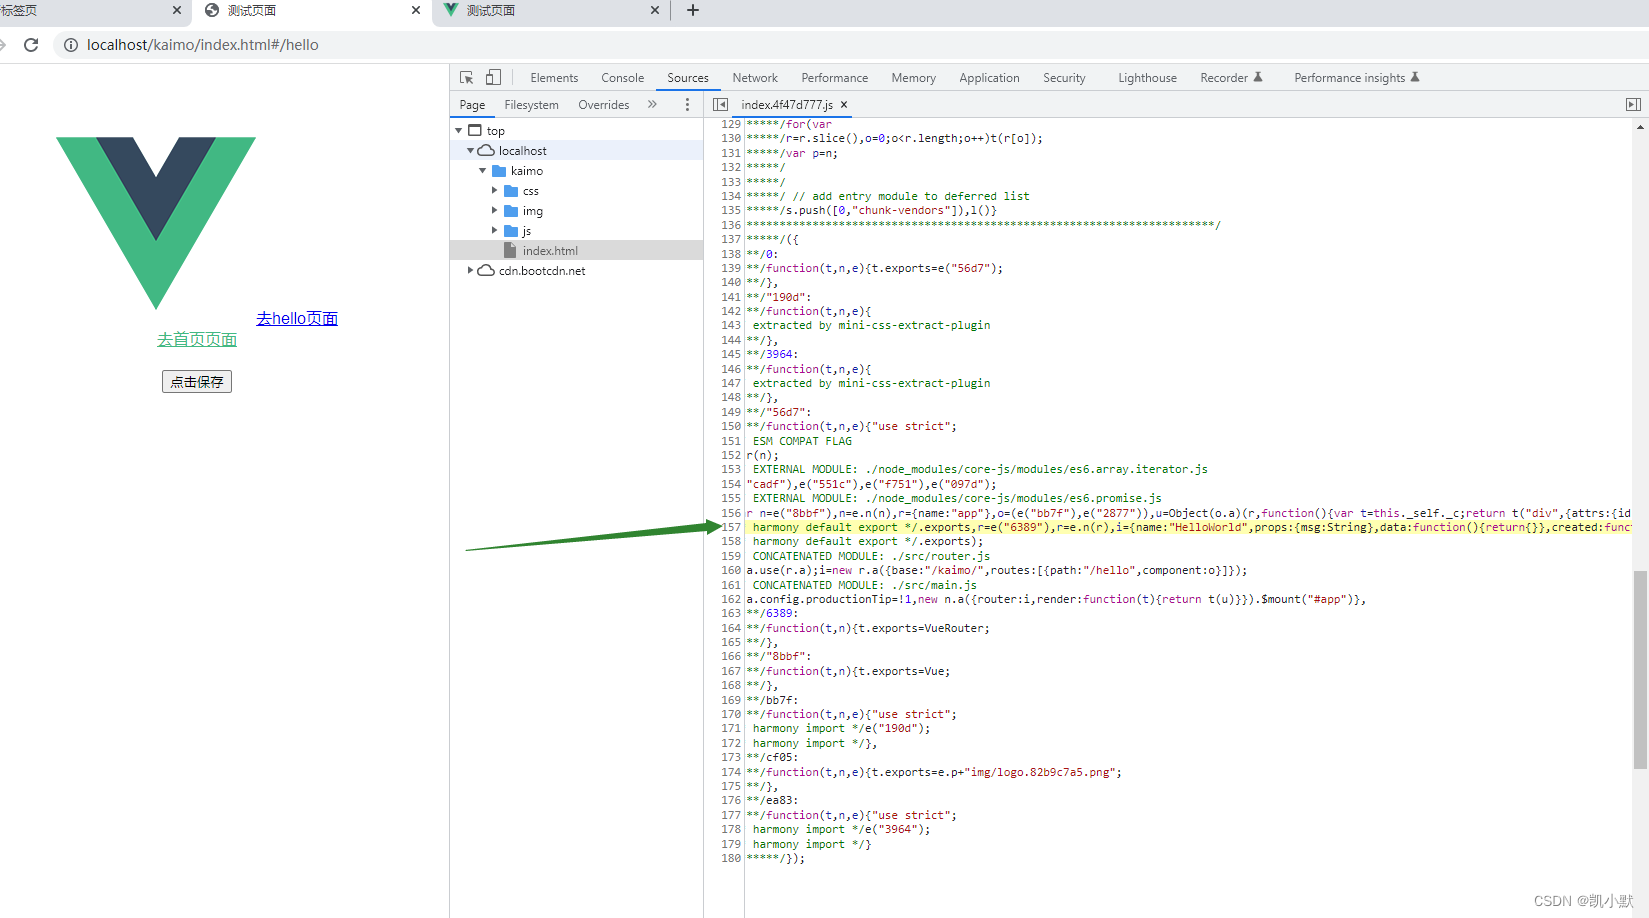Image resolution: width=1649 pixels, height=918 pixels.
Task: Open a new browser tab with plus
Action: click(x=693, y=10)
